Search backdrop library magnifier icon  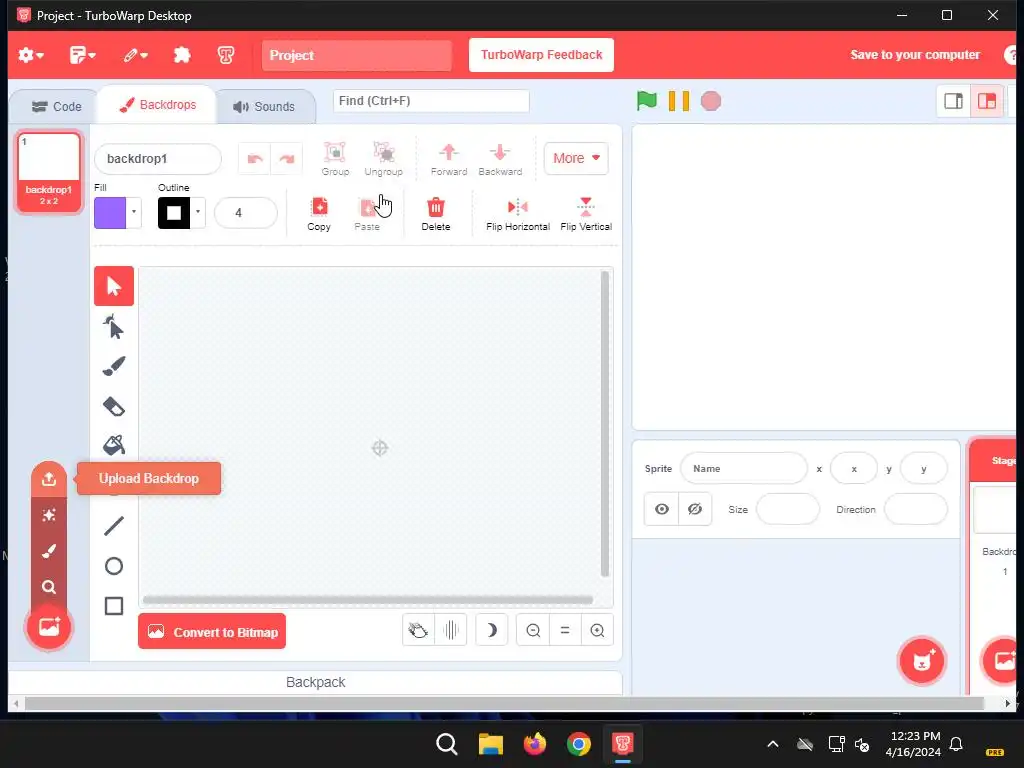pos(49,586)
